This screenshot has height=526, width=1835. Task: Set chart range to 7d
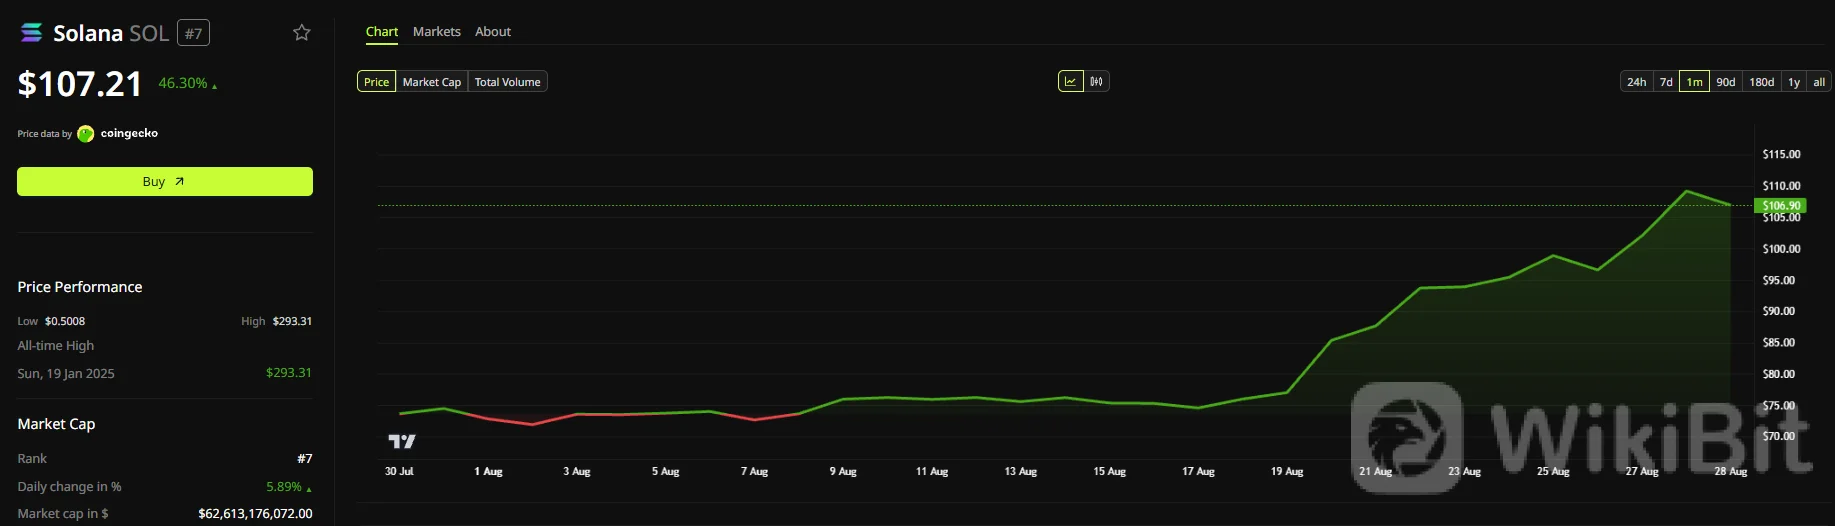click(x=1666, y=82)
